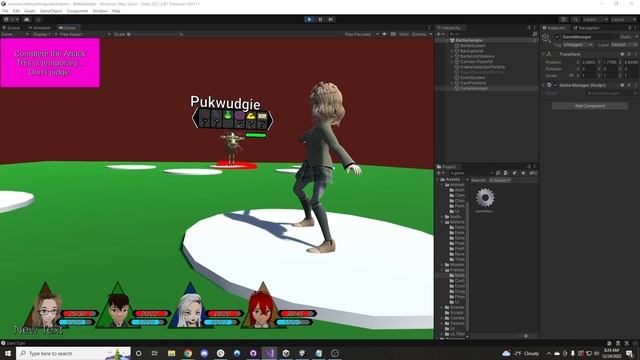The image size is (640, 360).
Task: Toggle the Stats overlay
Action: (x=404, y=34)
